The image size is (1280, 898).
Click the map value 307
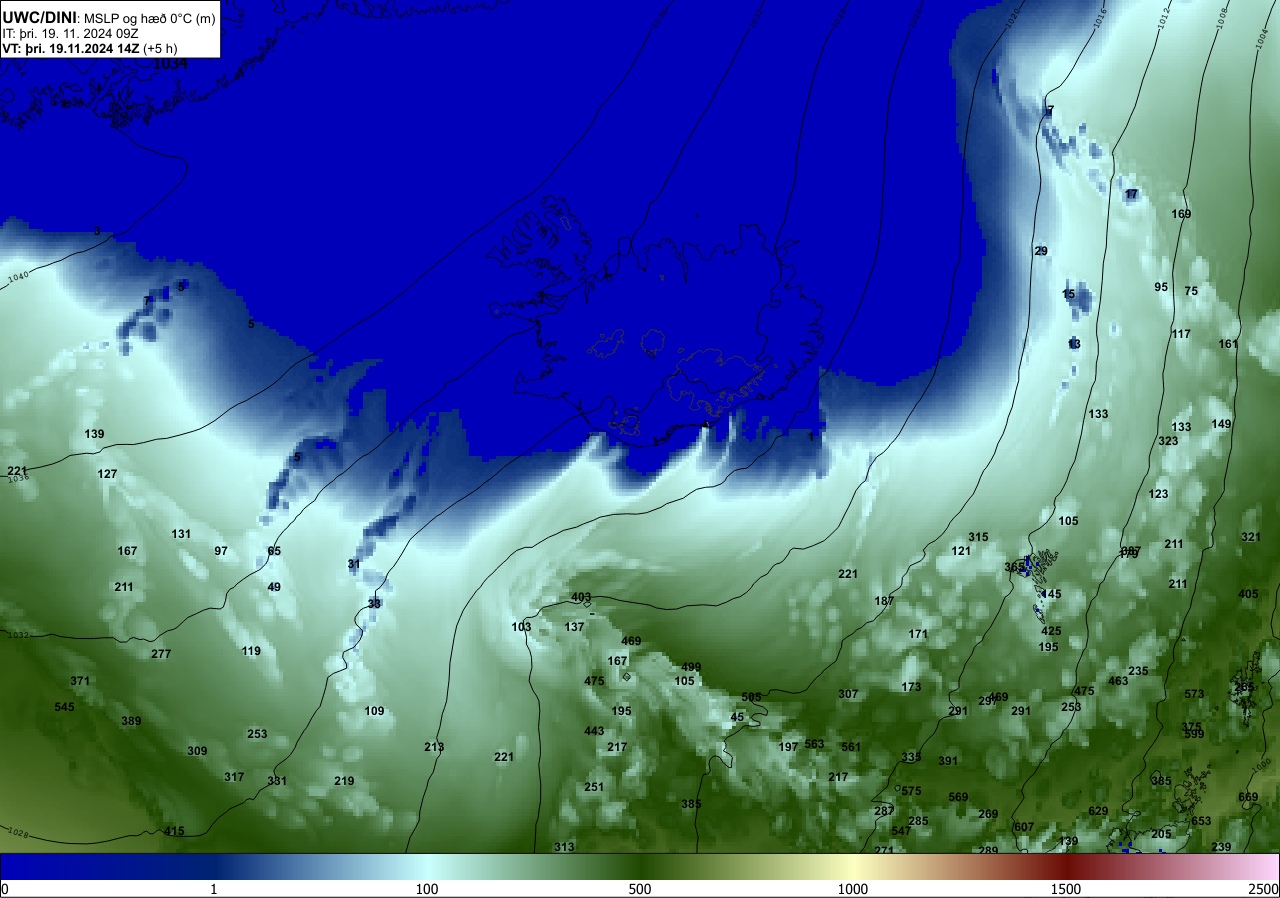[848, 694]
